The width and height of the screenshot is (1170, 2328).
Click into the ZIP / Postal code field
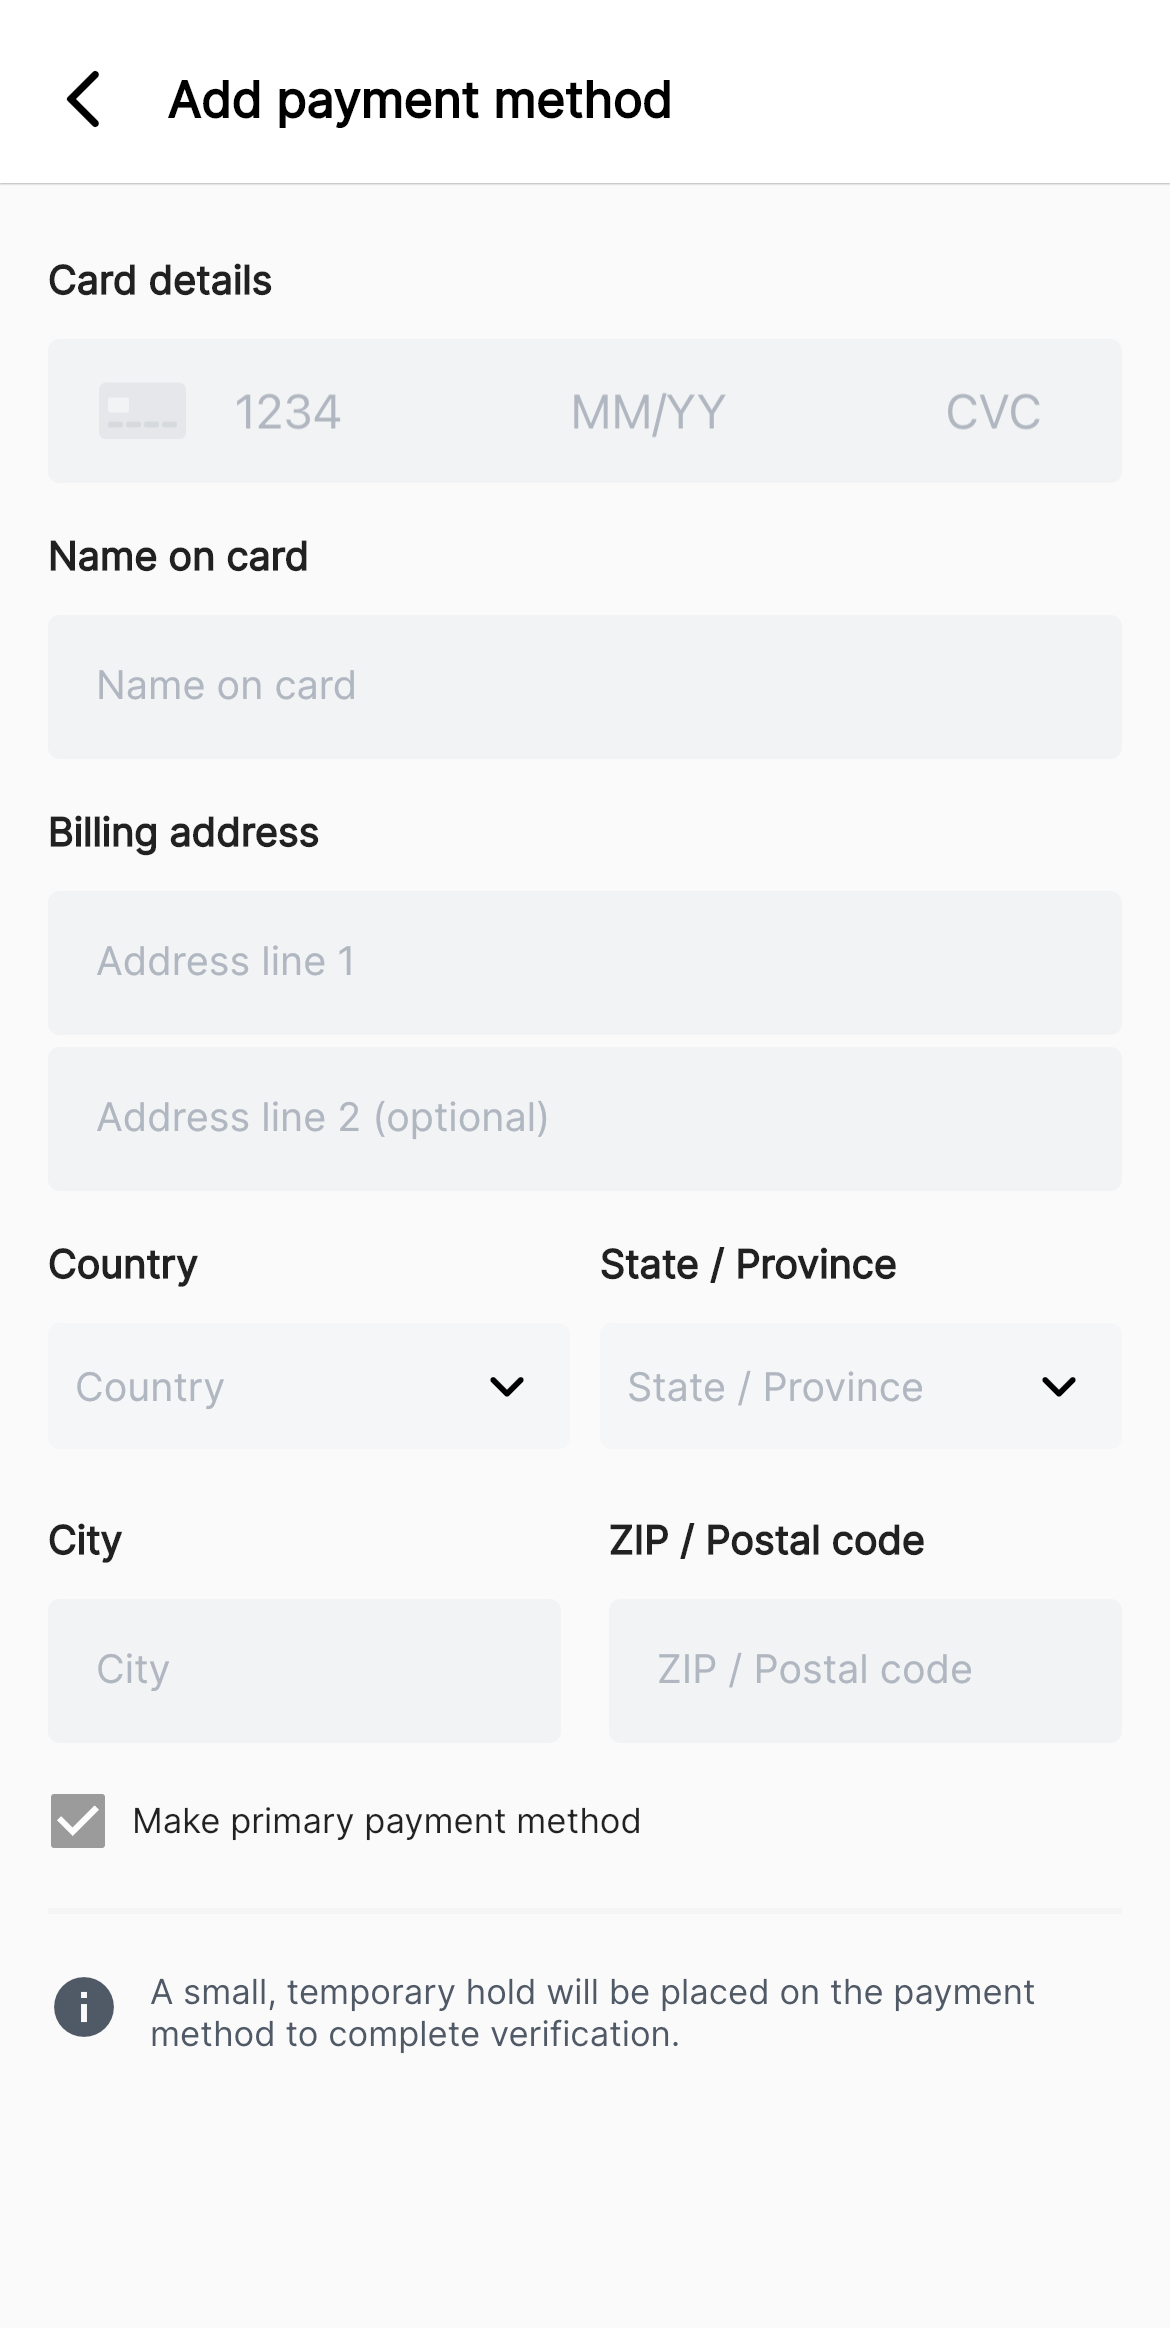click(865, 1670)
